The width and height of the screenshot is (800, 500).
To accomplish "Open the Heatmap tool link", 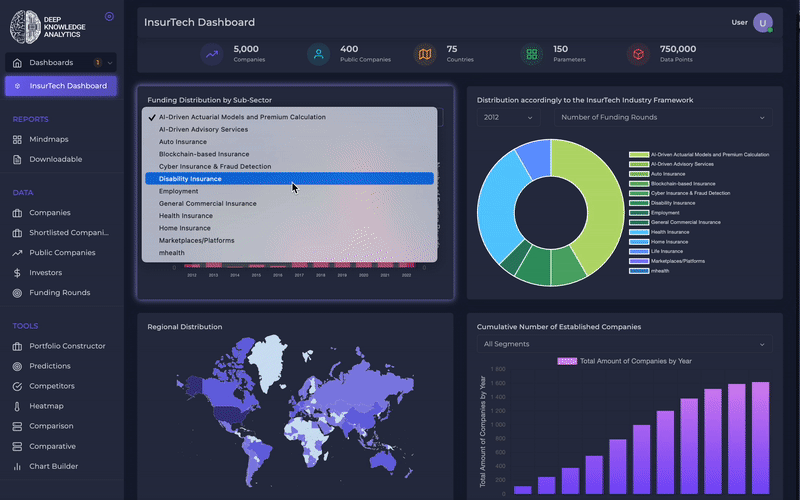I will [x=46, y=406].
